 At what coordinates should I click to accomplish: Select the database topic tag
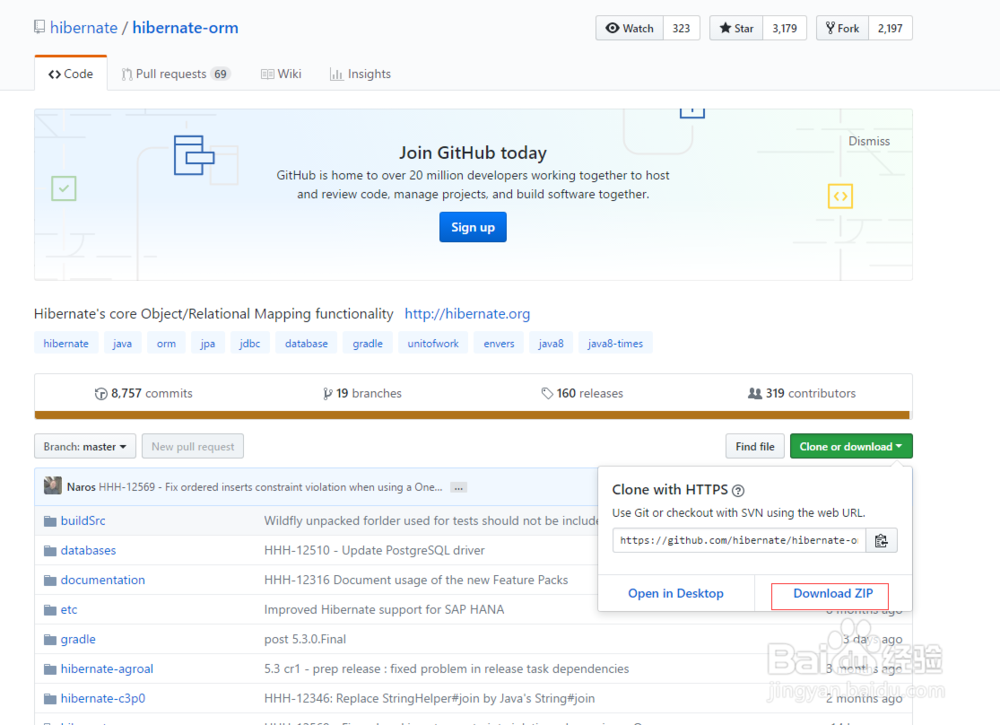[x=306, y=343]
